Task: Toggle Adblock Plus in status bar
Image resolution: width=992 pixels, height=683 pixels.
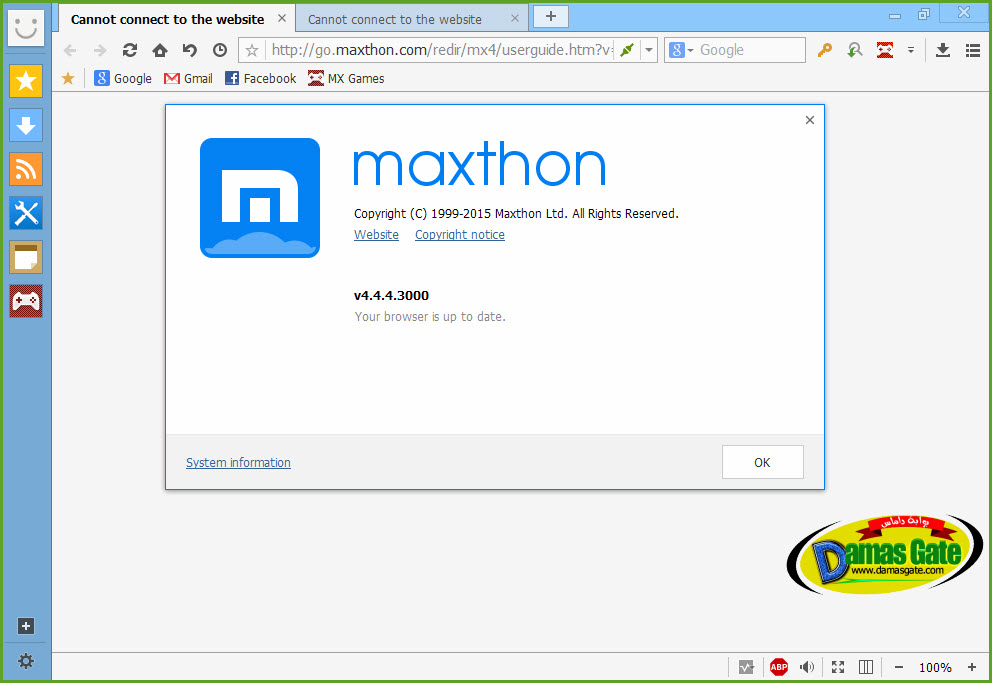Action: point(779,667)
